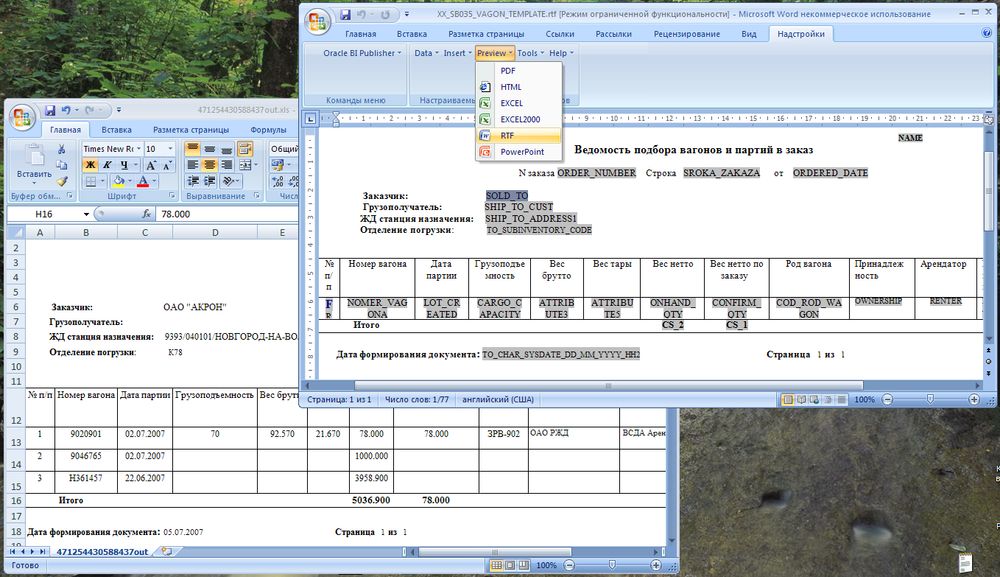Click the Increase Font Size icon

(x=151, y=165)
